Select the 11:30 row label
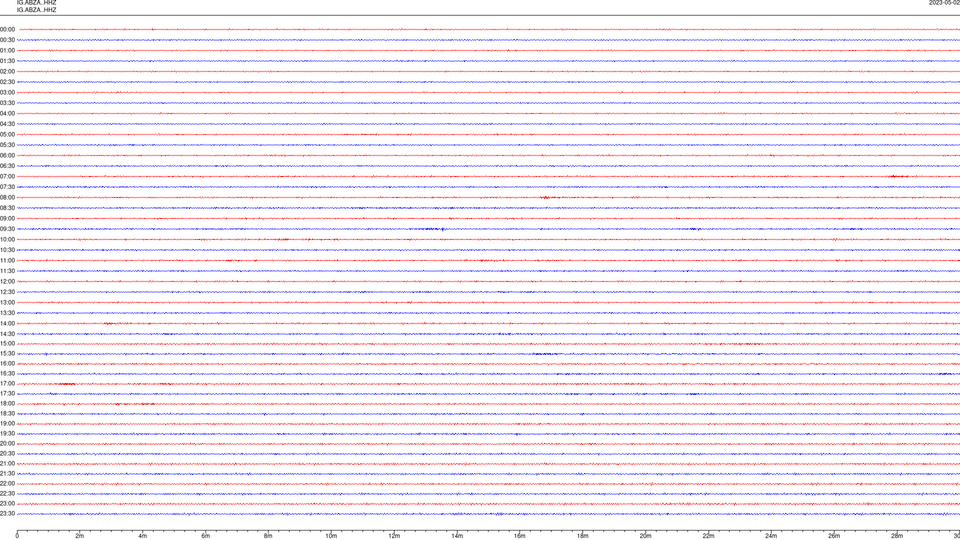 7,271
